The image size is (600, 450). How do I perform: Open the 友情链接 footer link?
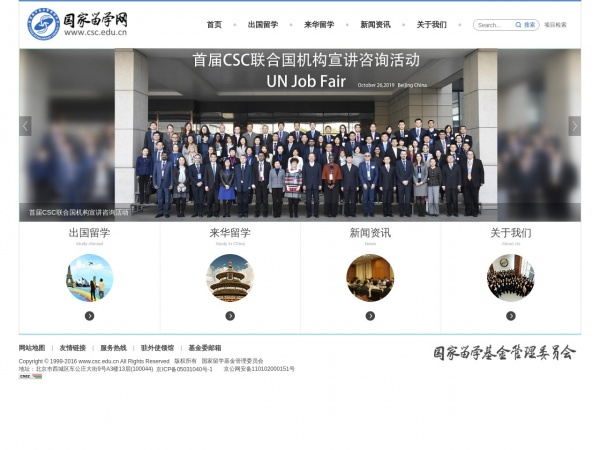coord(73,348)
